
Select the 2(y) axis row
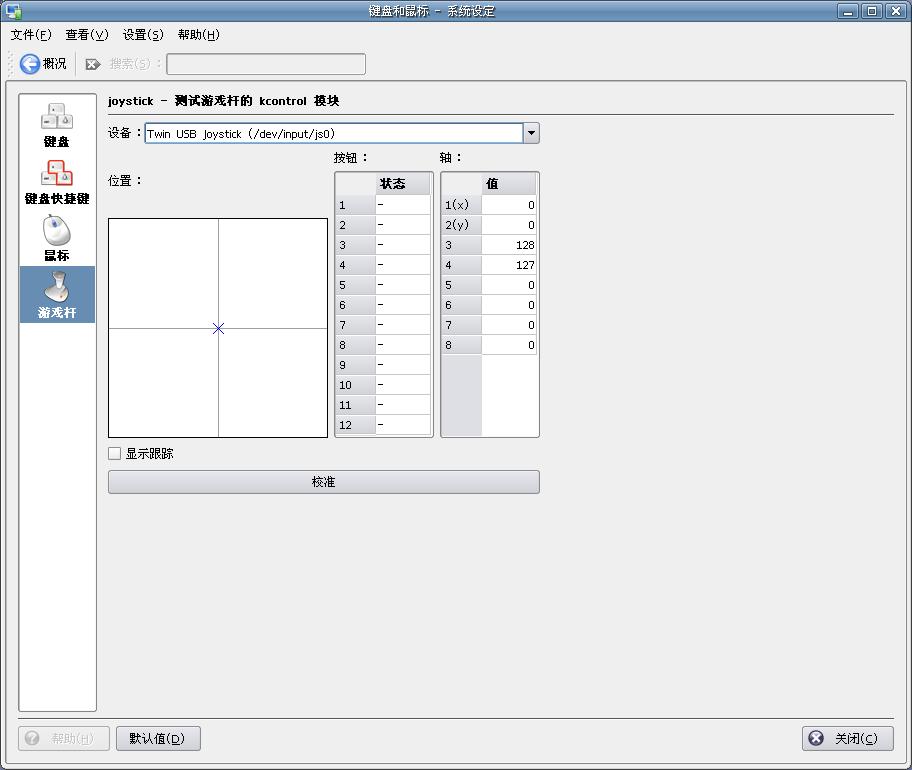coord(489,225)
